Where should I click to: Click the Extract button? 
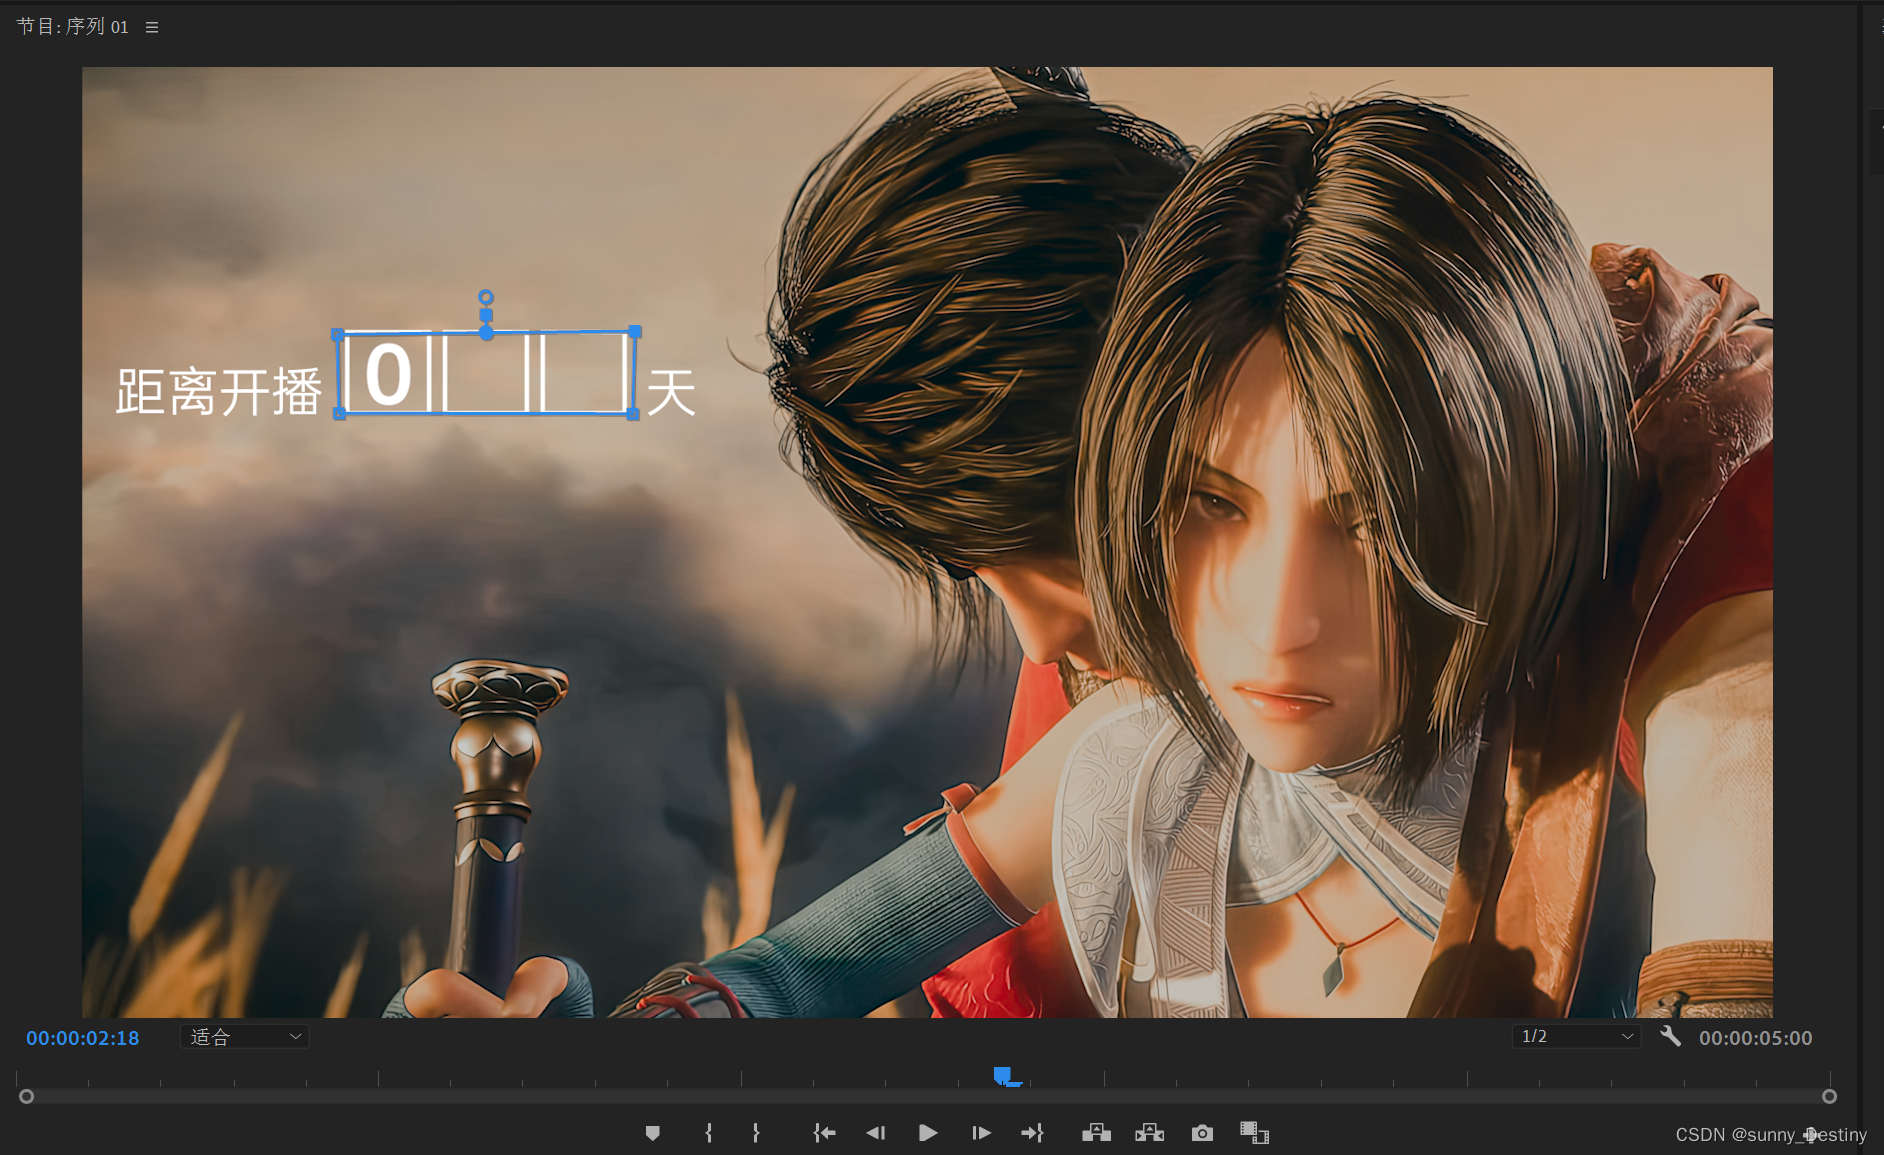1150,1133
